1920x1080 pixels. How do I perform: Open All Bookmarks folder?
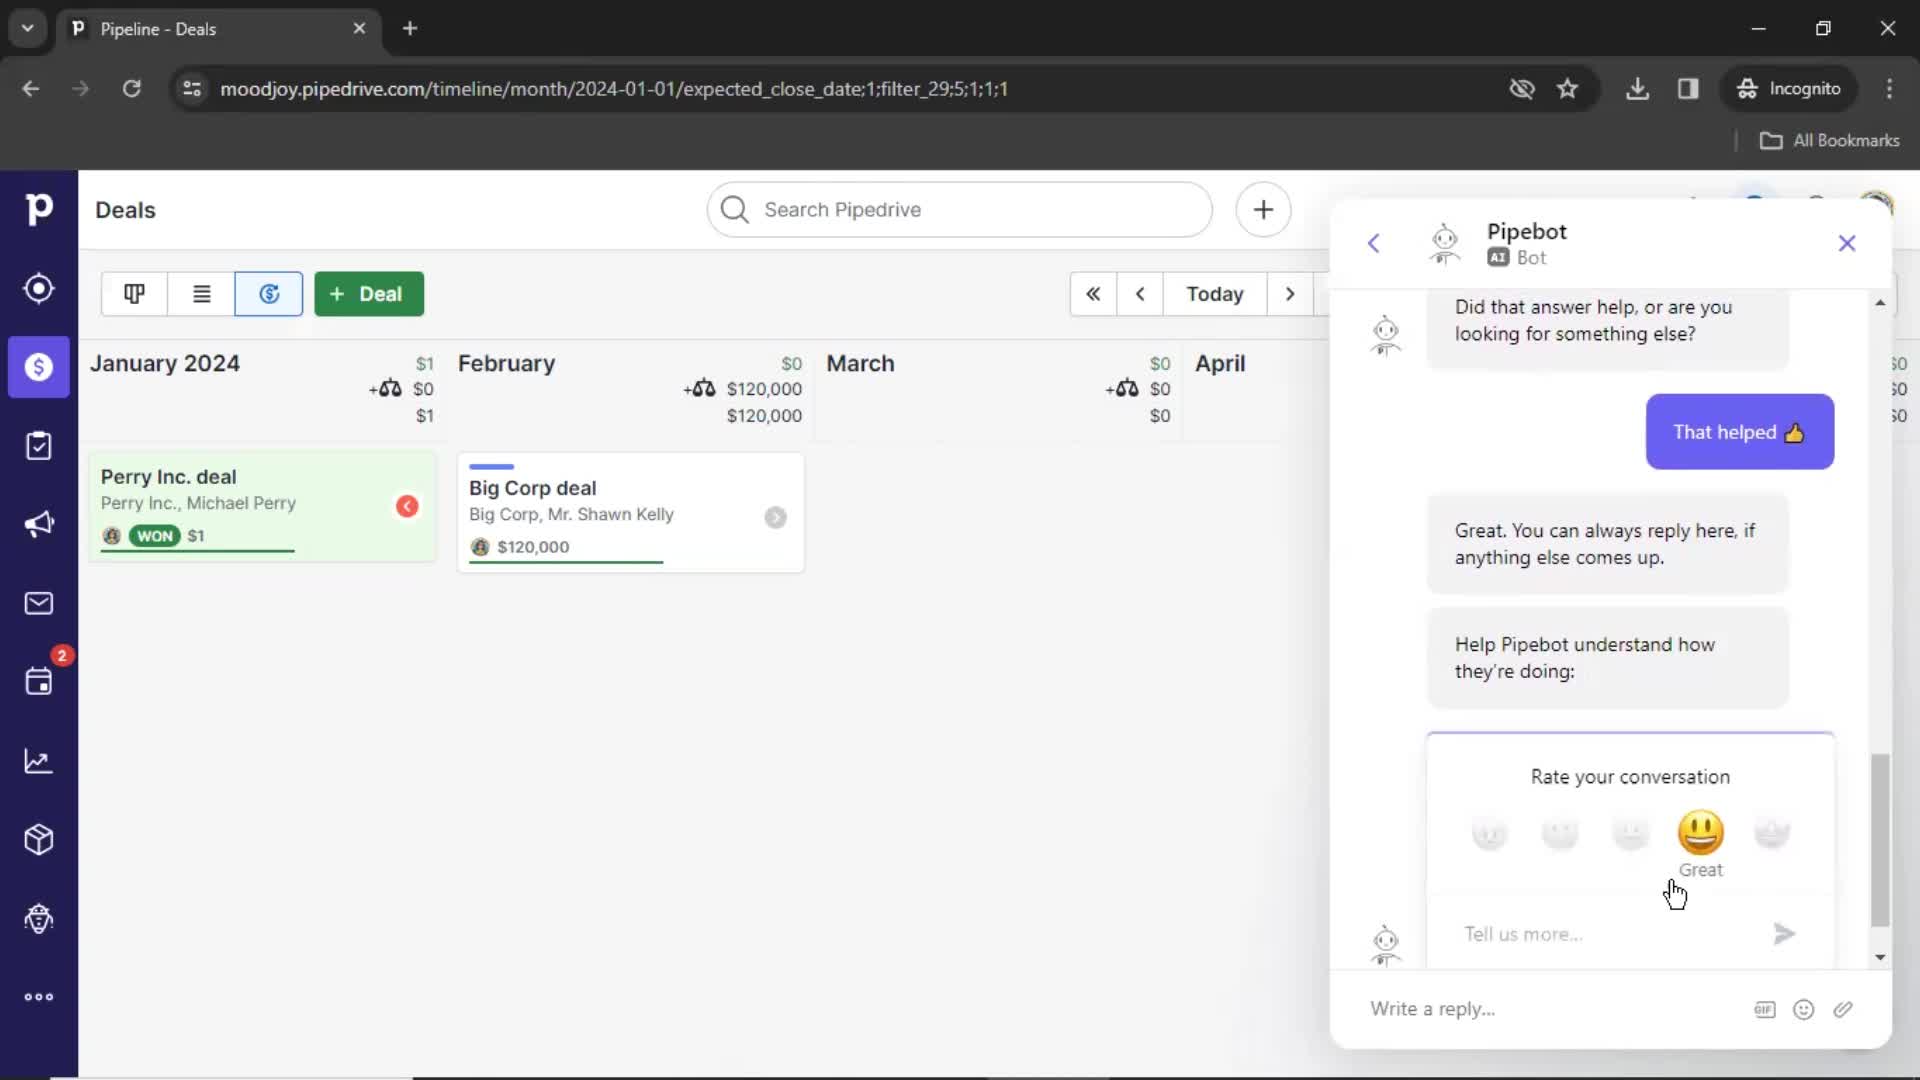pyautogui.click(x=1829, y=141)
